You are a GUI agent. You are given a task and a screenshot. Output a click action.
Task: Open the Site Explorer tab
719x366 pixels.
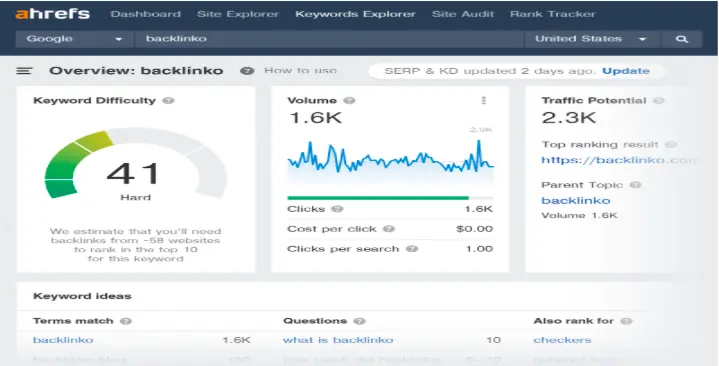pyautogui.click(x=238, y=14)
